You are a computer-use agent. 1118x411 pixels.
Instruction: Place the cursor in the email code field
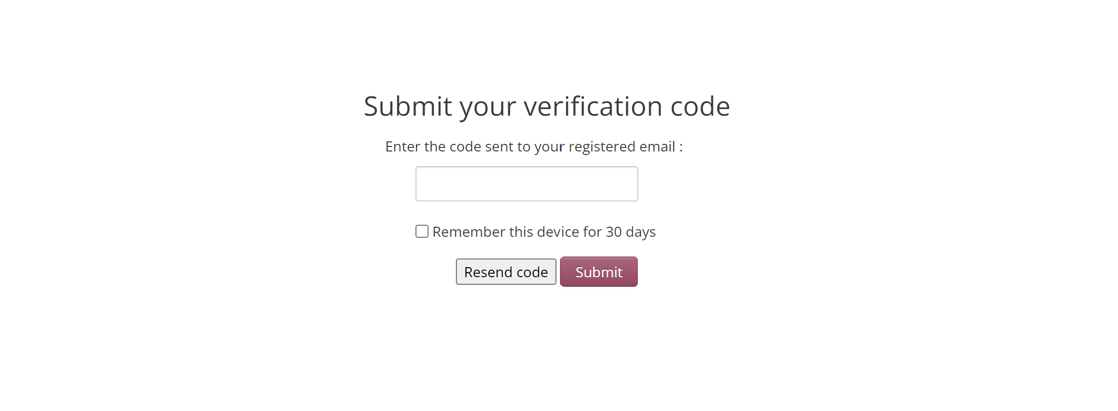pyautogui.click(x=526, y=184)
